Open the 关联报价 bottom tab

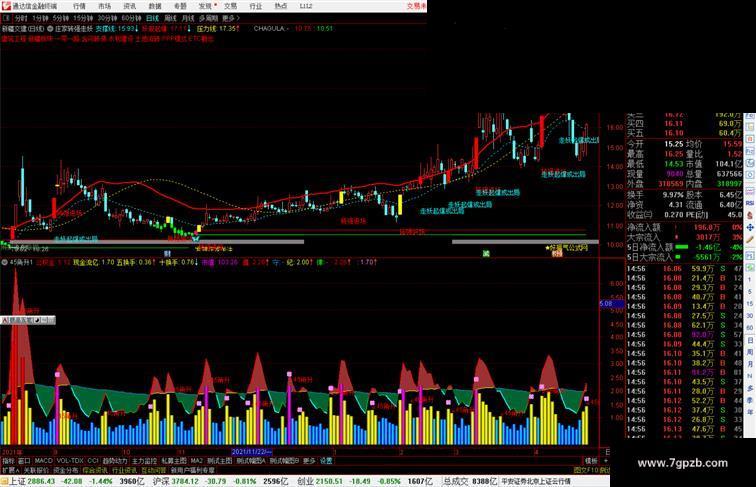pos(36,470)
